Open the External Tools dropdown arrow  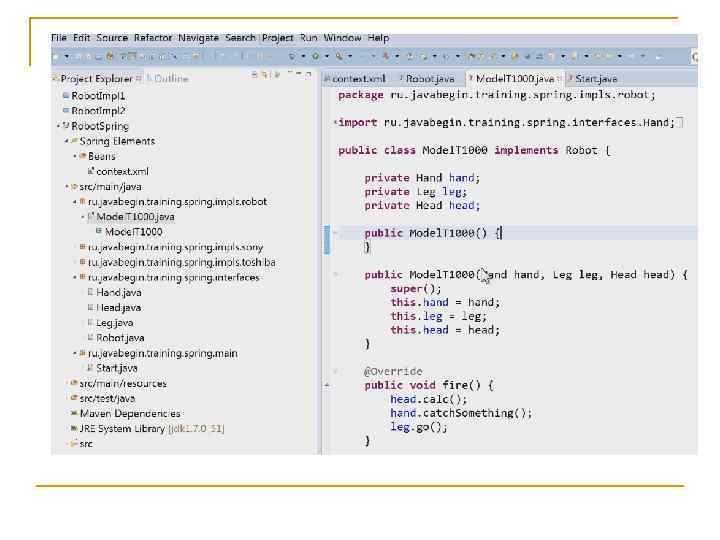point(350,56)
